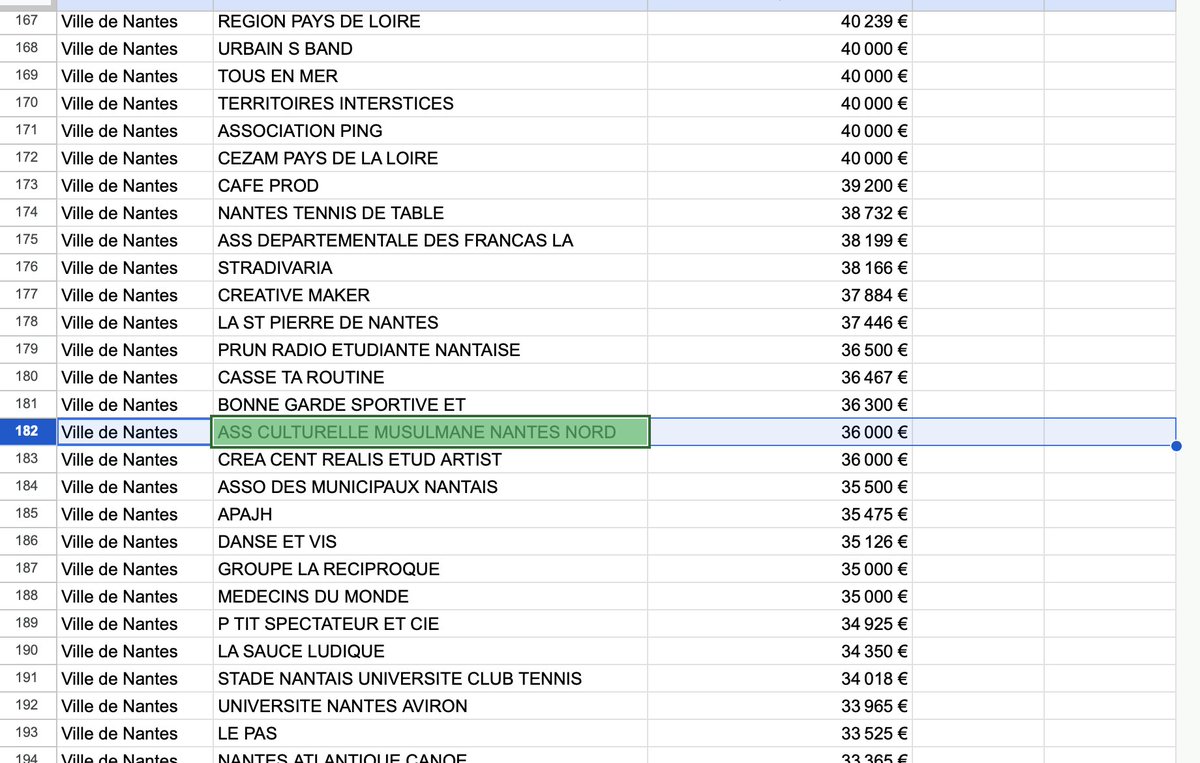Click GROUPE LA RECIPROQUE cell
Viewport: 1200px width, 763px height.
point(430,569)
